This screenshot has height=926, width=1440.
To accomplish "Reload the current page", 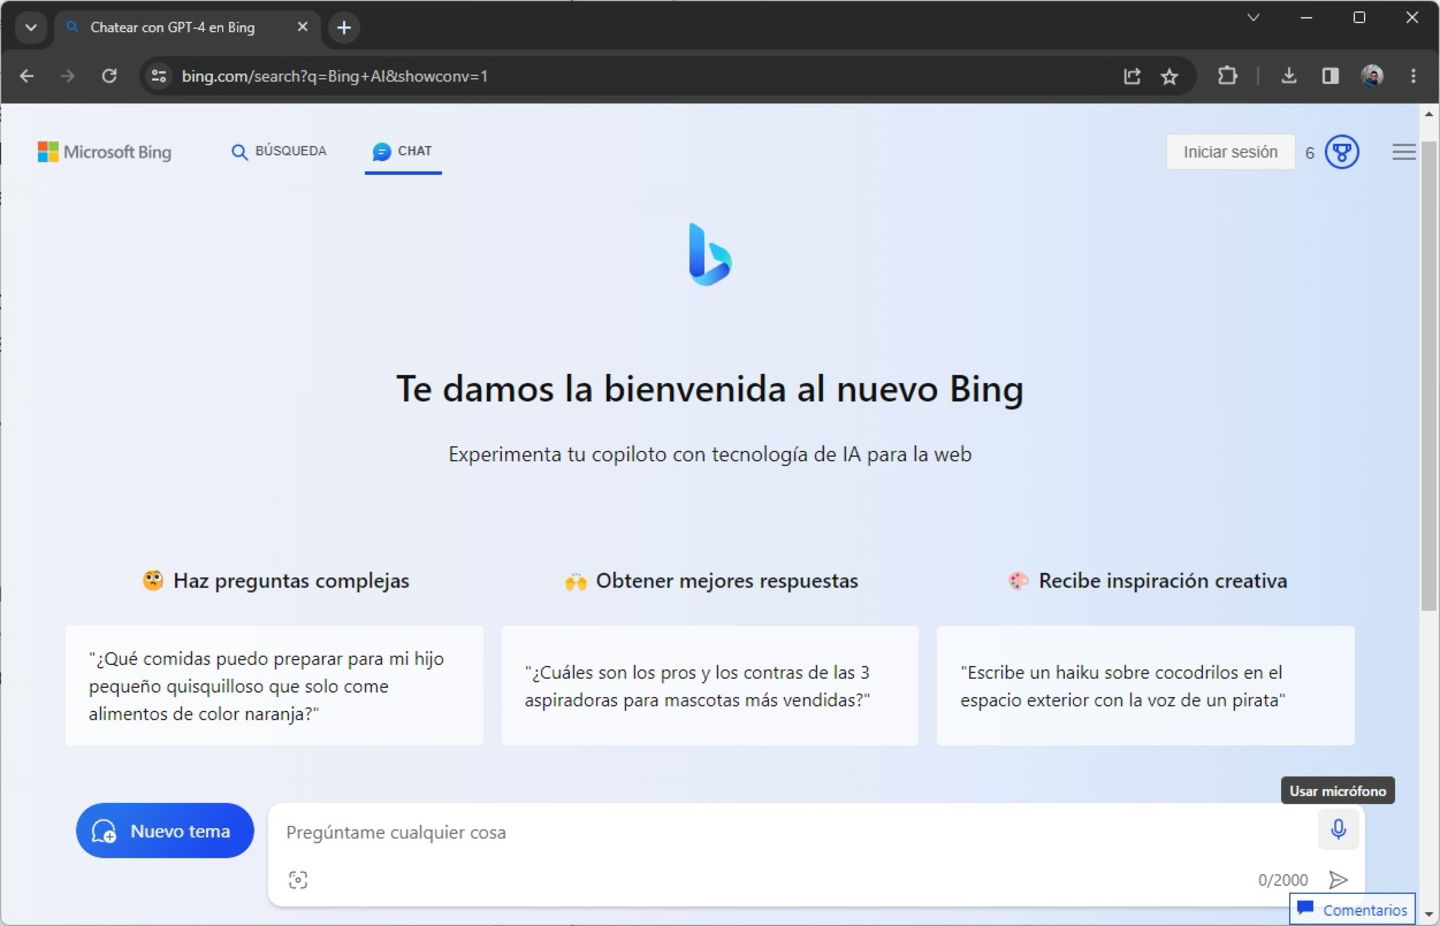I will pyautogui.click(x=109, y=76).
